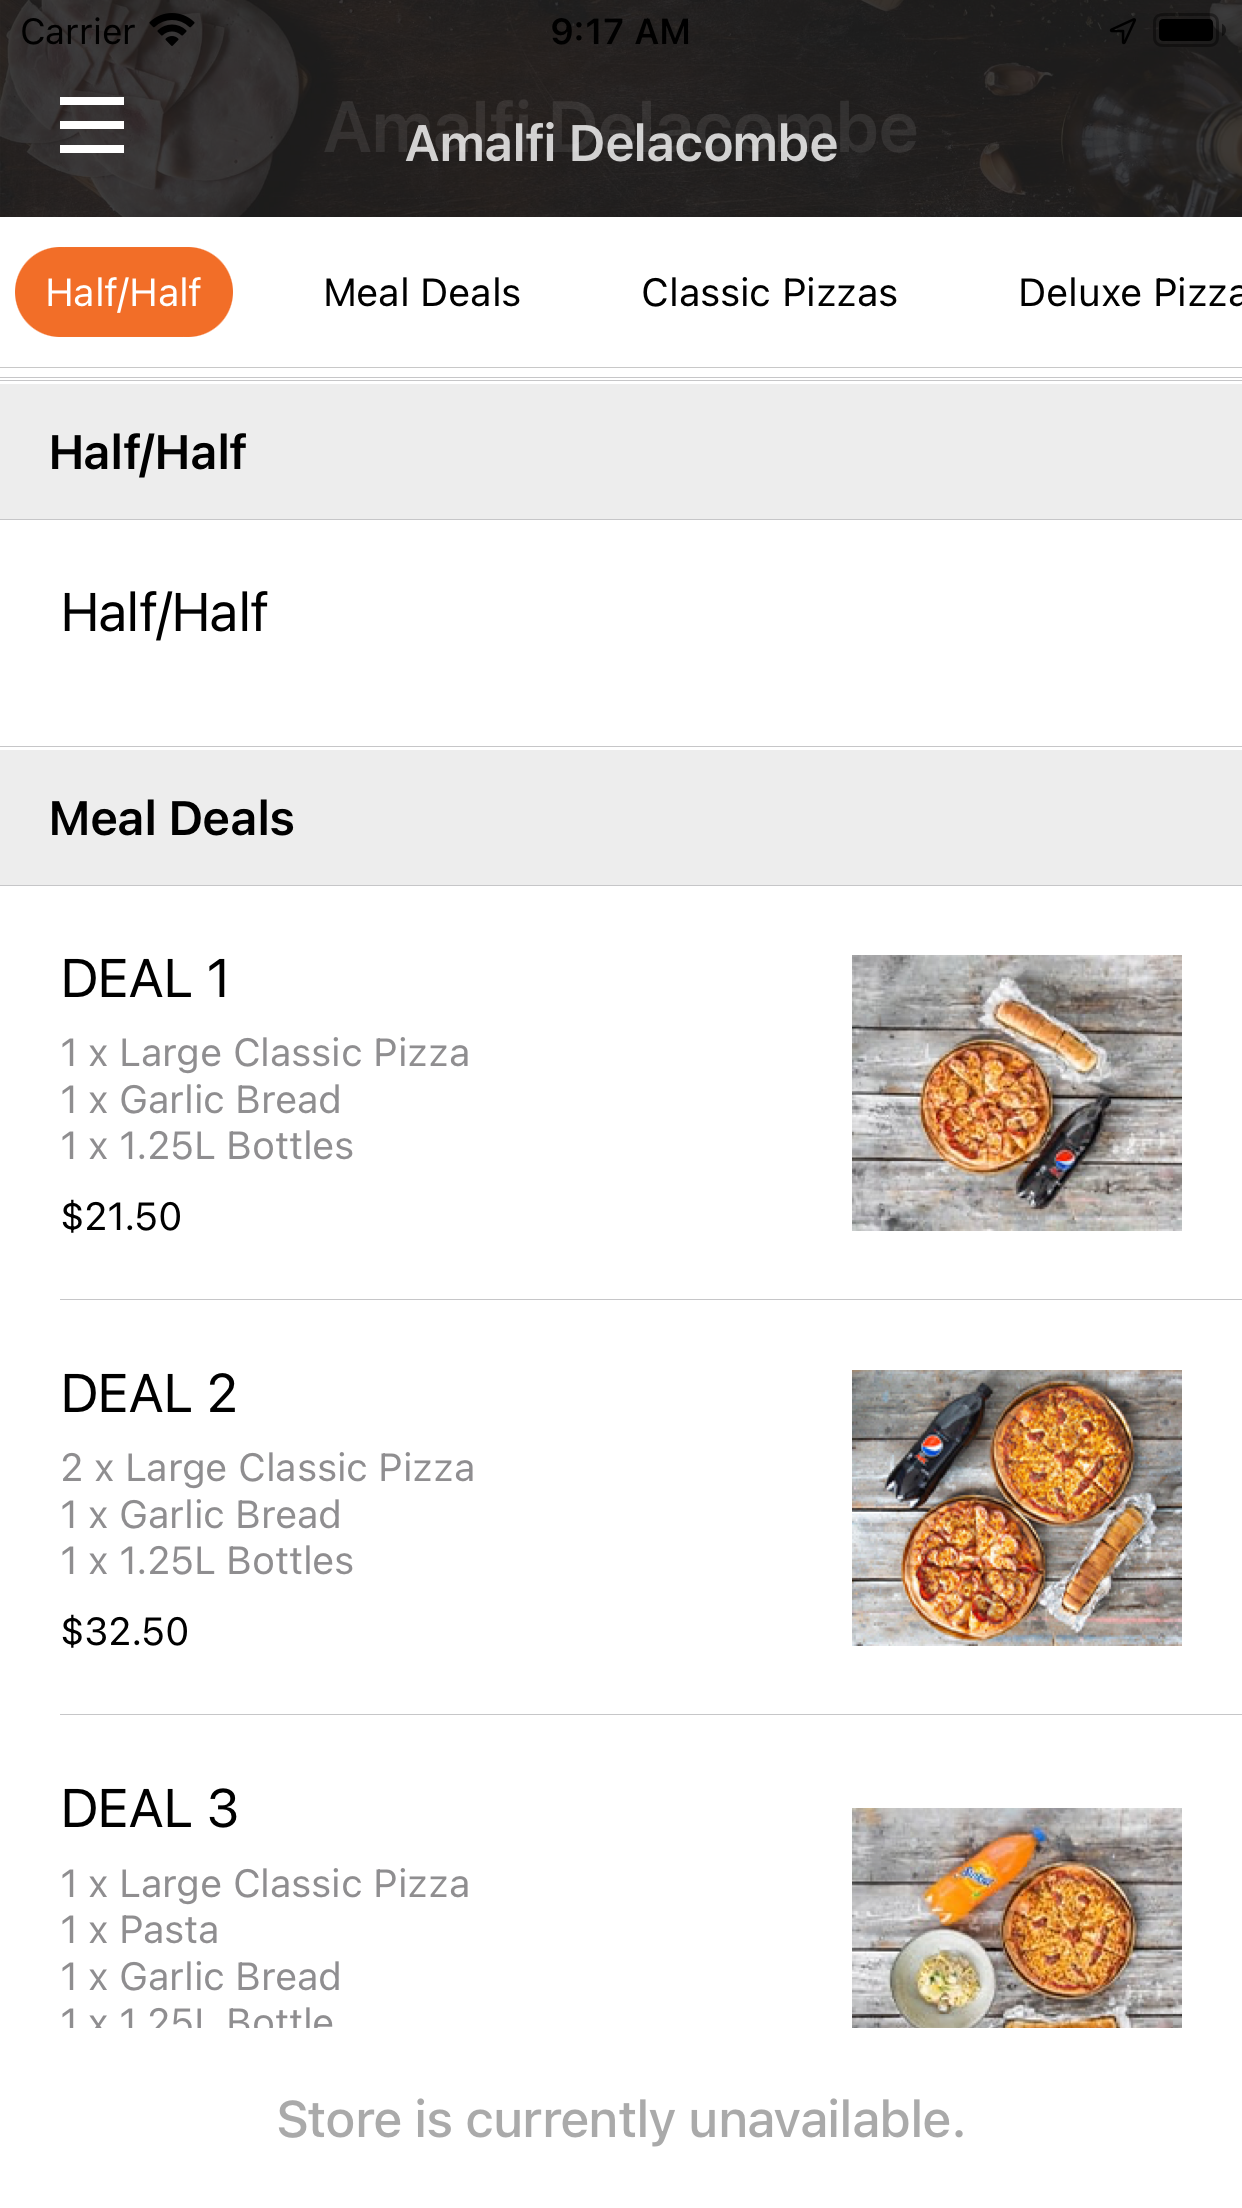Tap the Meal Deals section header

(x=621, y=818)
